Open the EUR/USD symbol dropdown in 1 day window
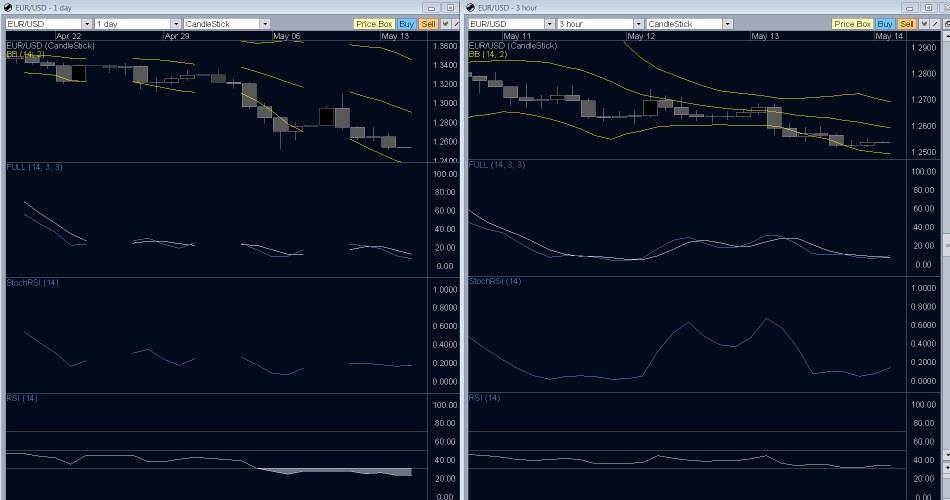 point(86,24)
